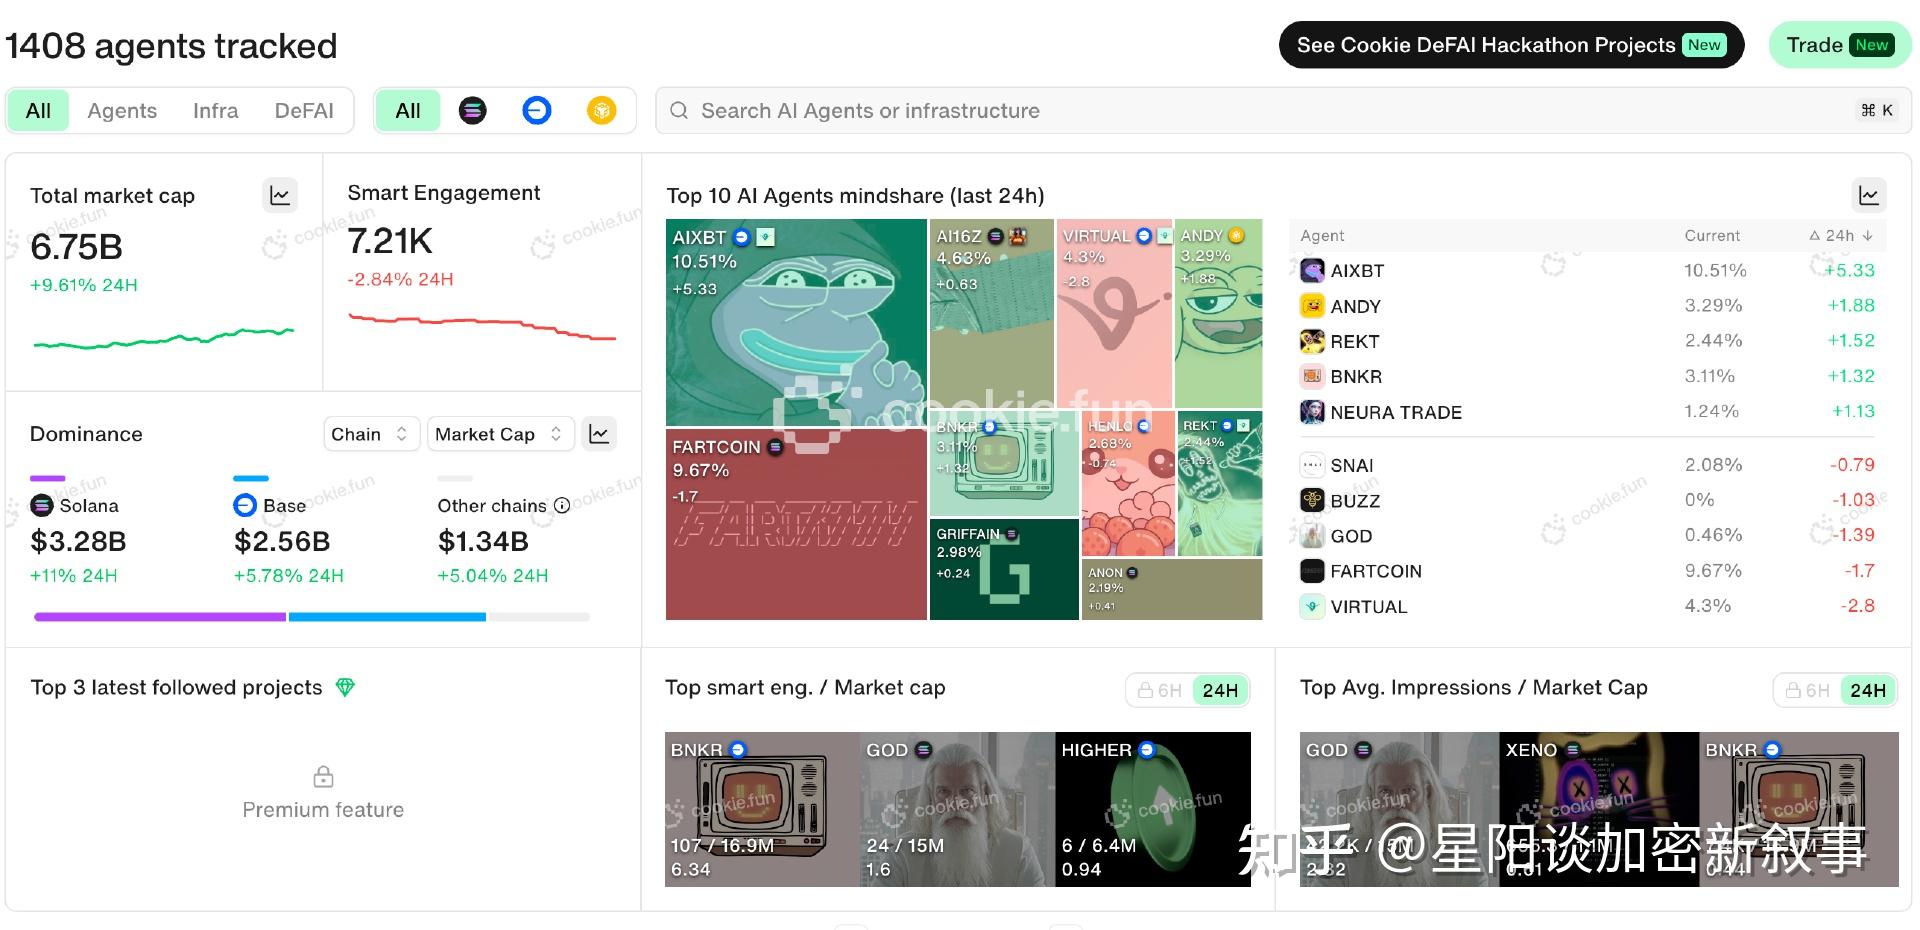This screenshot has width=1920, height=930.
Task: Click BUZZ avatar in agent table
Action: coord(1312,500)
